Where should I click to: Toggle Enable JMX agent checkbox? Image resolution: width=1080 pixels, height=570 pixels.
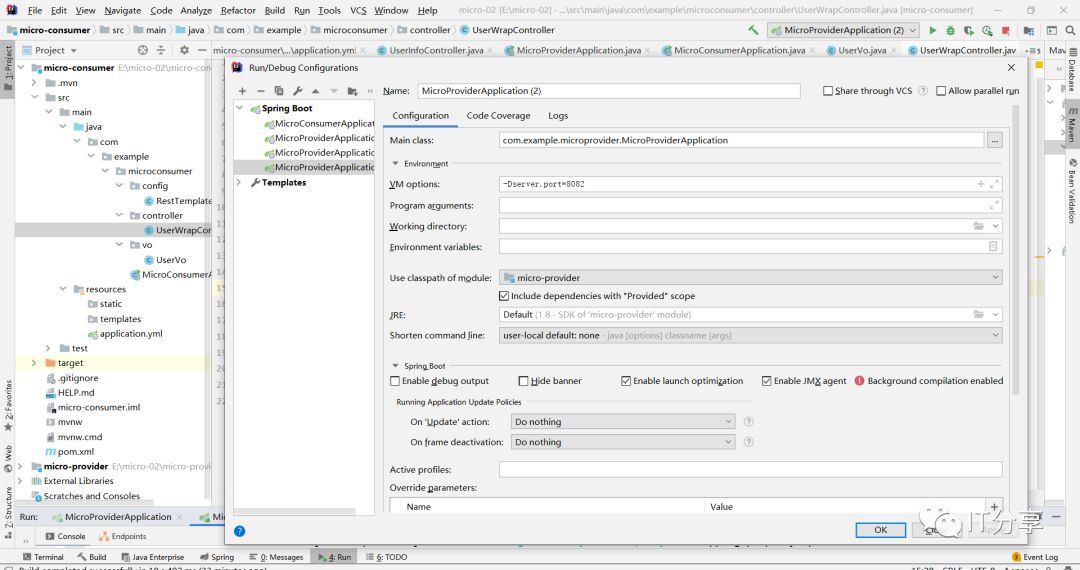[767, 381]
